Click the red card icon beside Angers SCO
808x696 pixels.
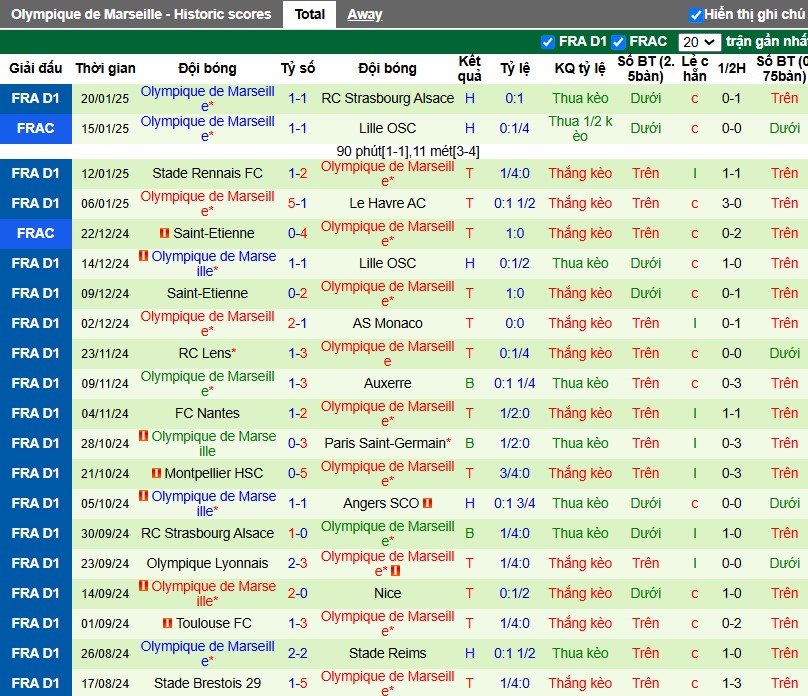click(x=427, y=503)
